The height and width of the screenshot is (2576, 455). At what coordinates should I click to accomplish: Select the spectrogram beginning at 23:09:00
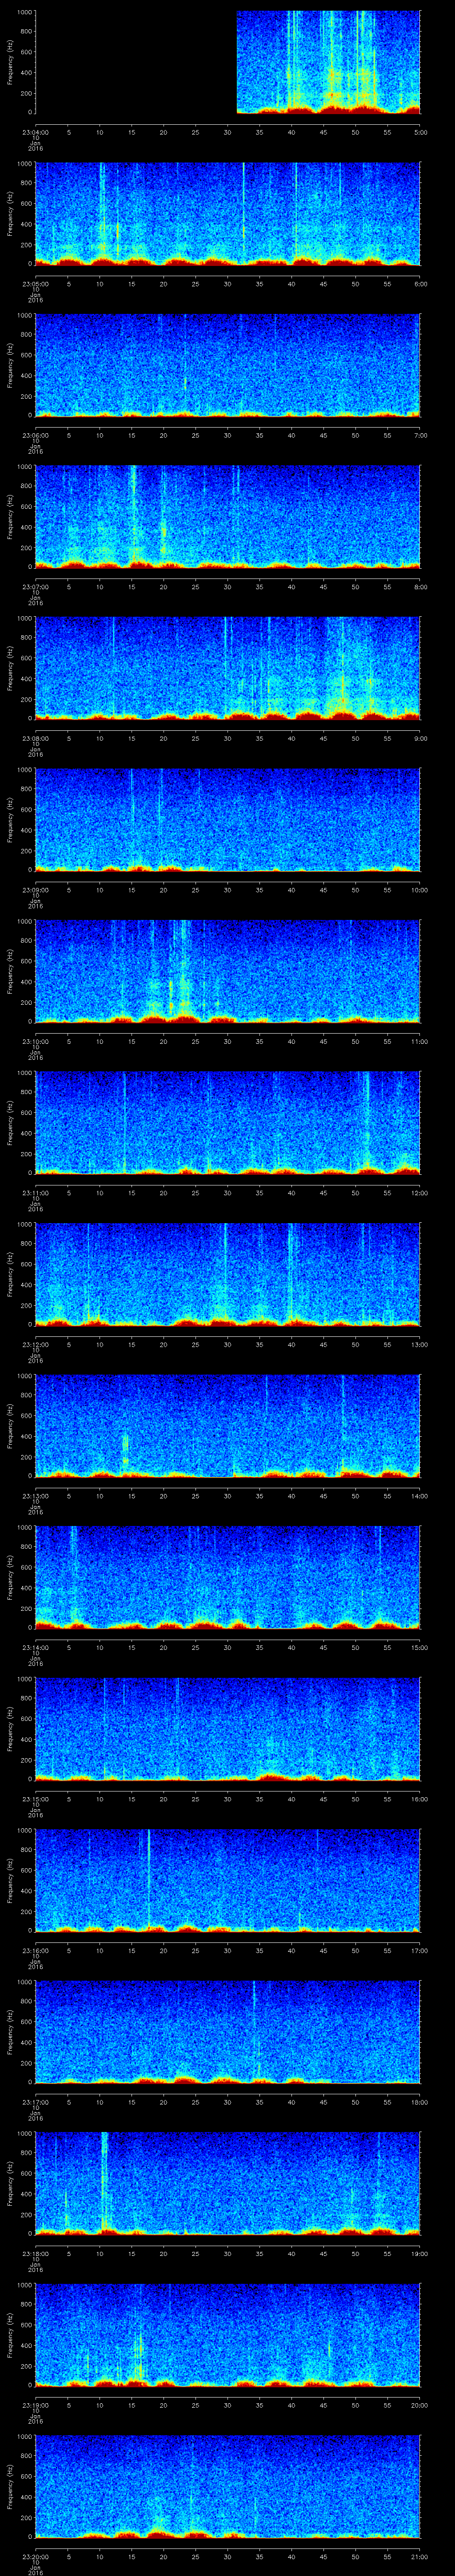227,819
